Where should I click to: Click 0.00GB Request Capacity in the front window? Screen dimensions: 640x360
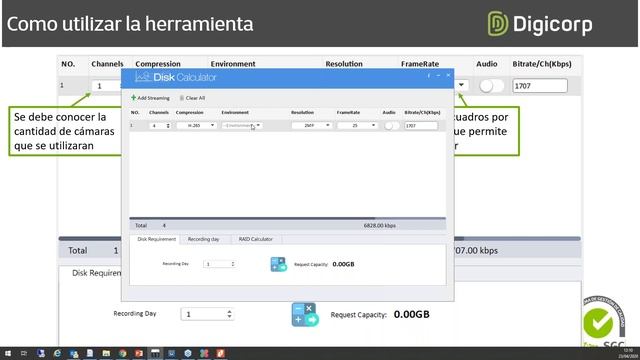343,264
